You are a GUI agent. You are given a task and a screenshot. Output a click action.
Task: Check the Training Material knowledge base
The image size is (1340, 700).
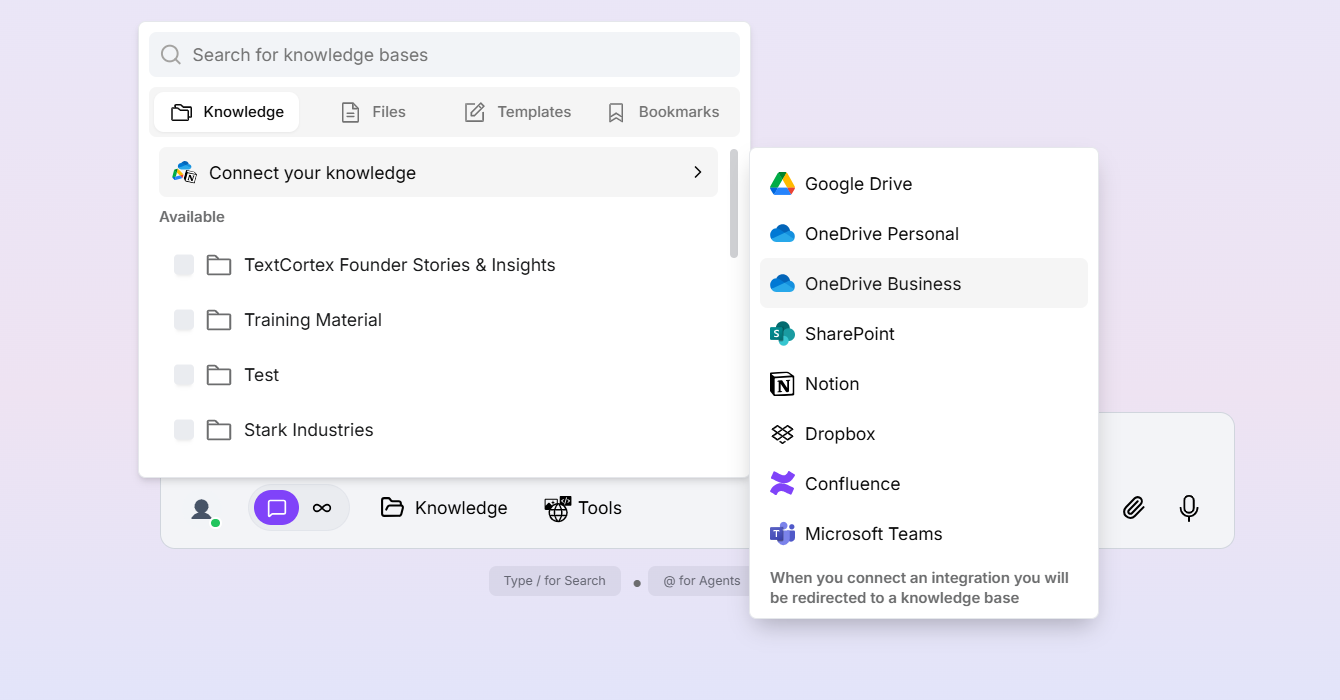[184, 320]
